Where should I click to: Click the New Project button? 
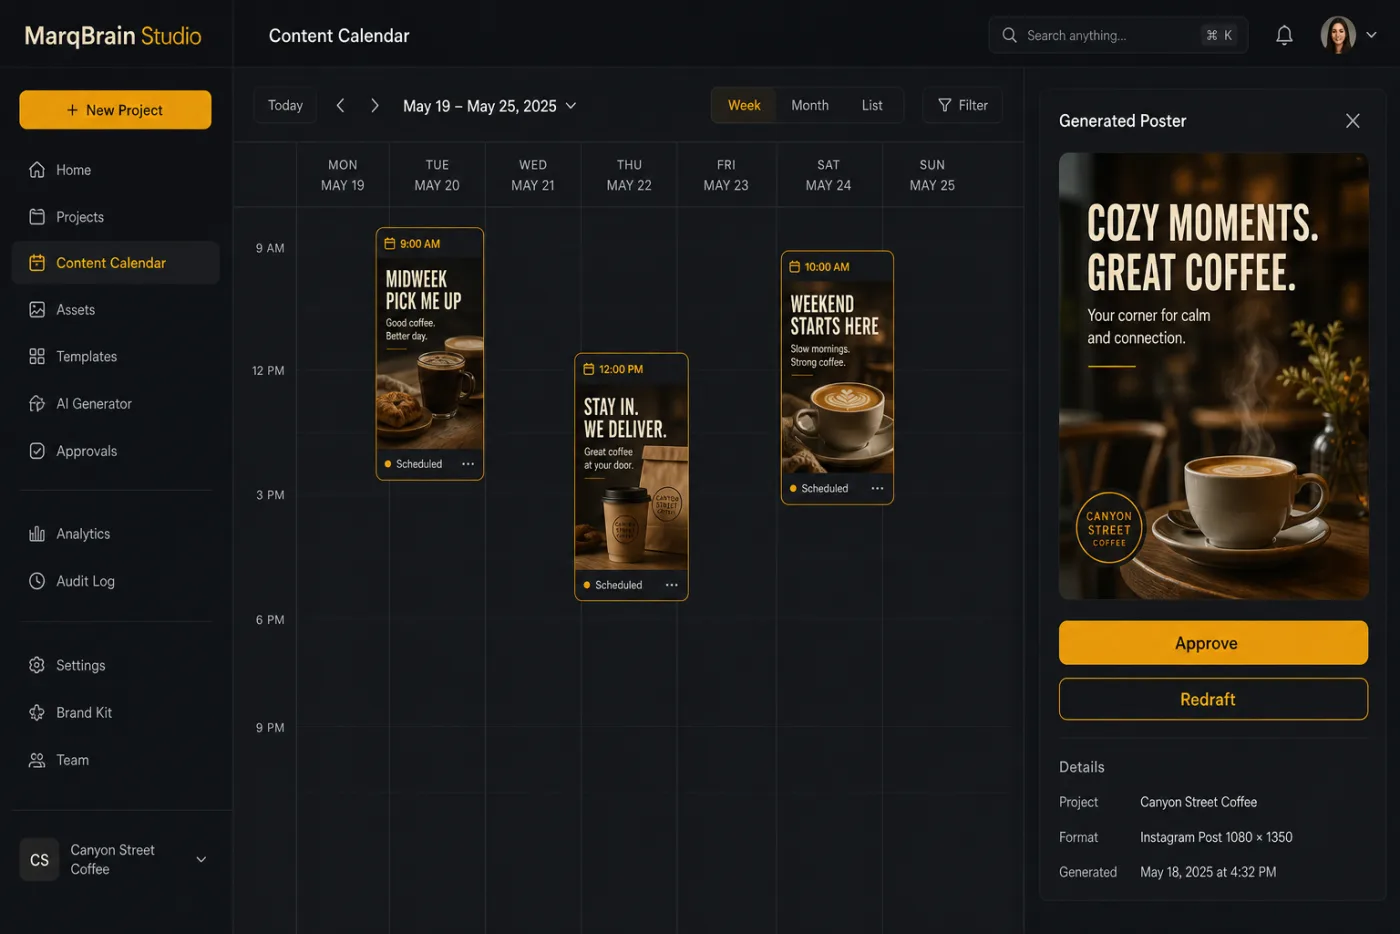point(115,110)
